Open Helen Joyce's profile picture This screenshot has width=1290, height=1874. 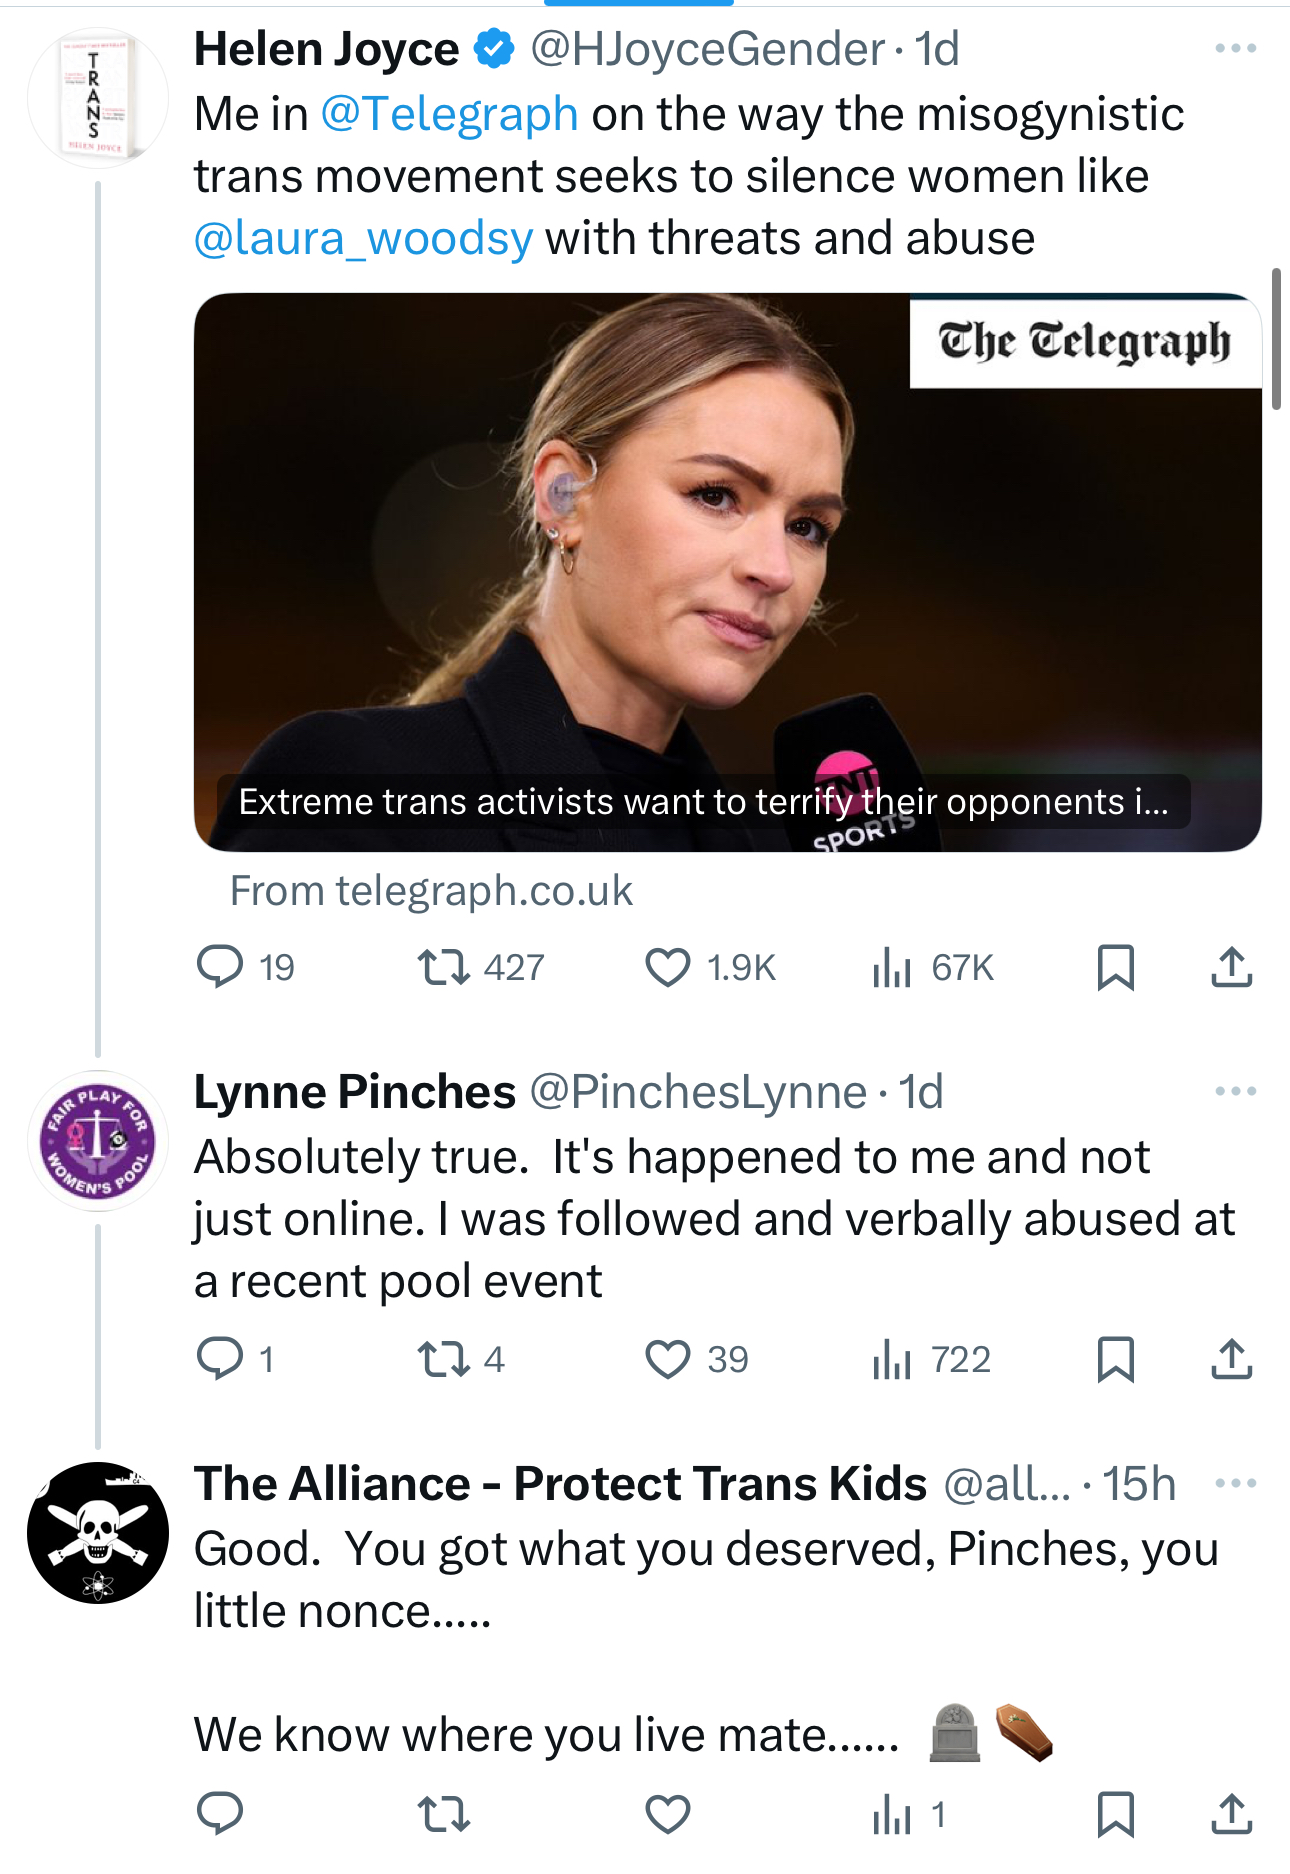point(97,98)
